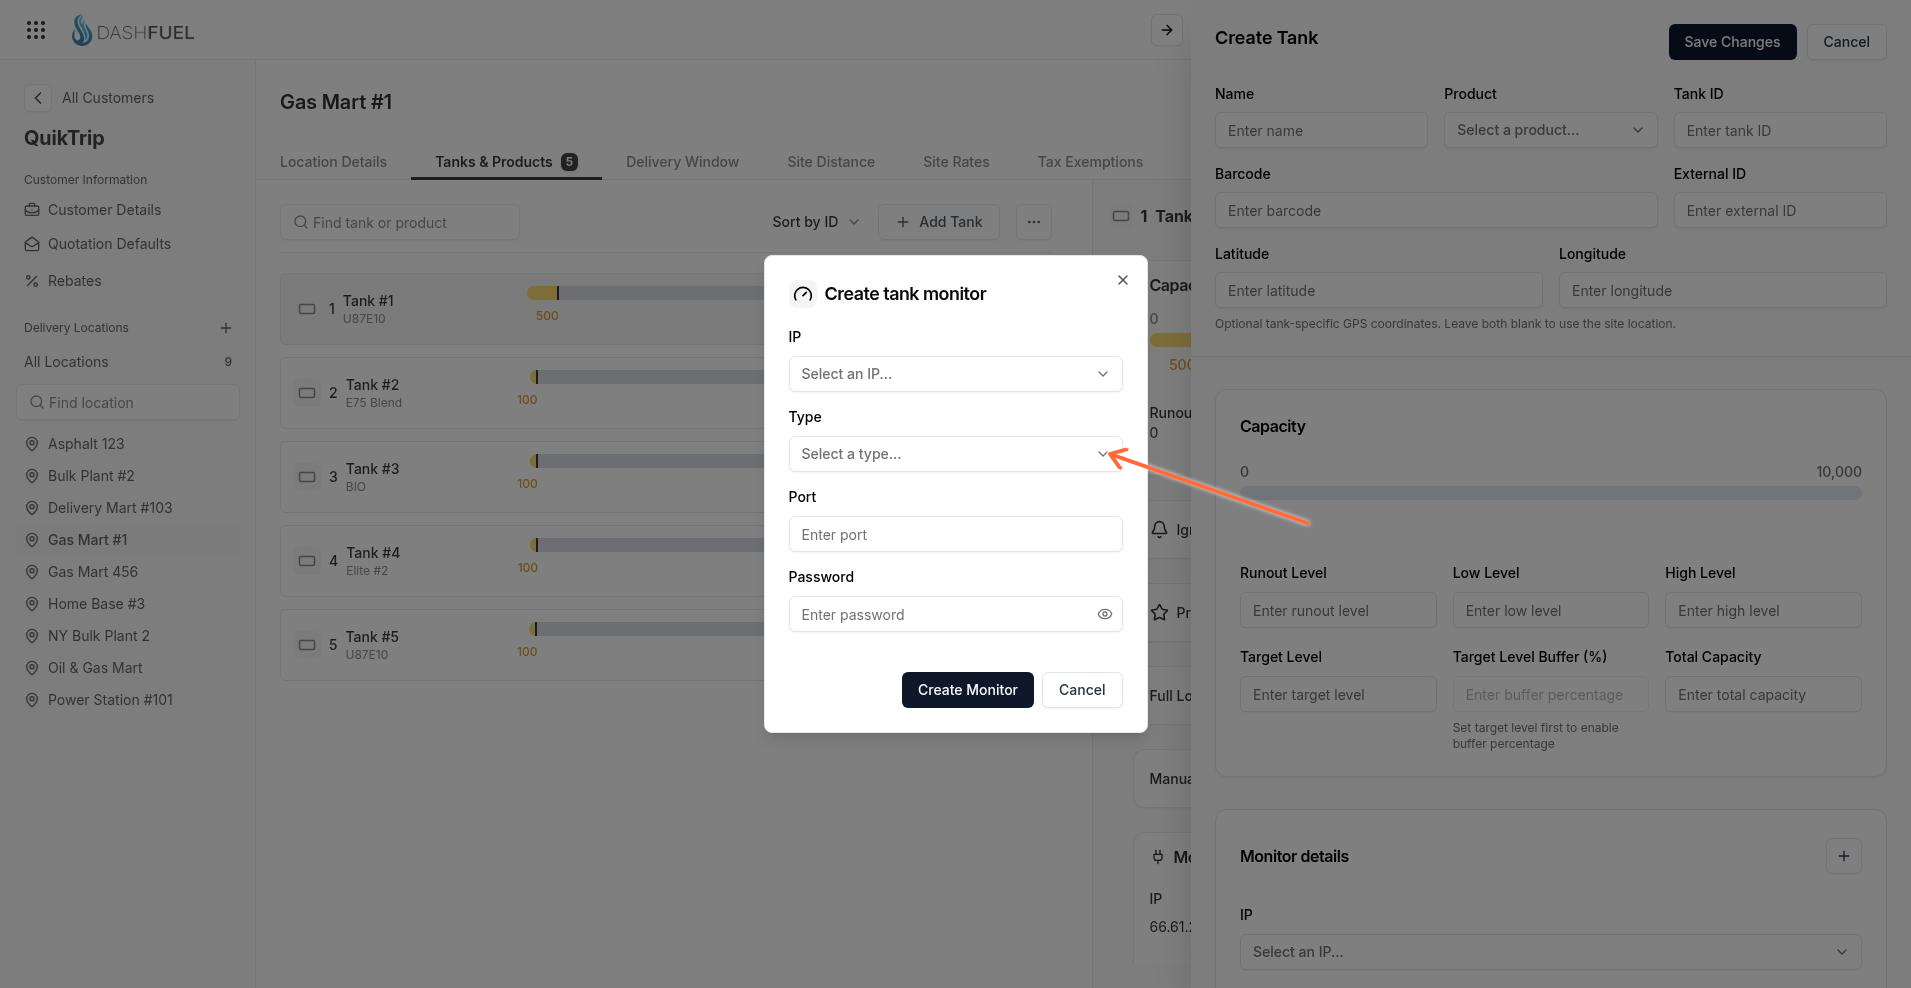Focus the High Level field
Screen dimensions: 1911x988
click(1762, 610)
